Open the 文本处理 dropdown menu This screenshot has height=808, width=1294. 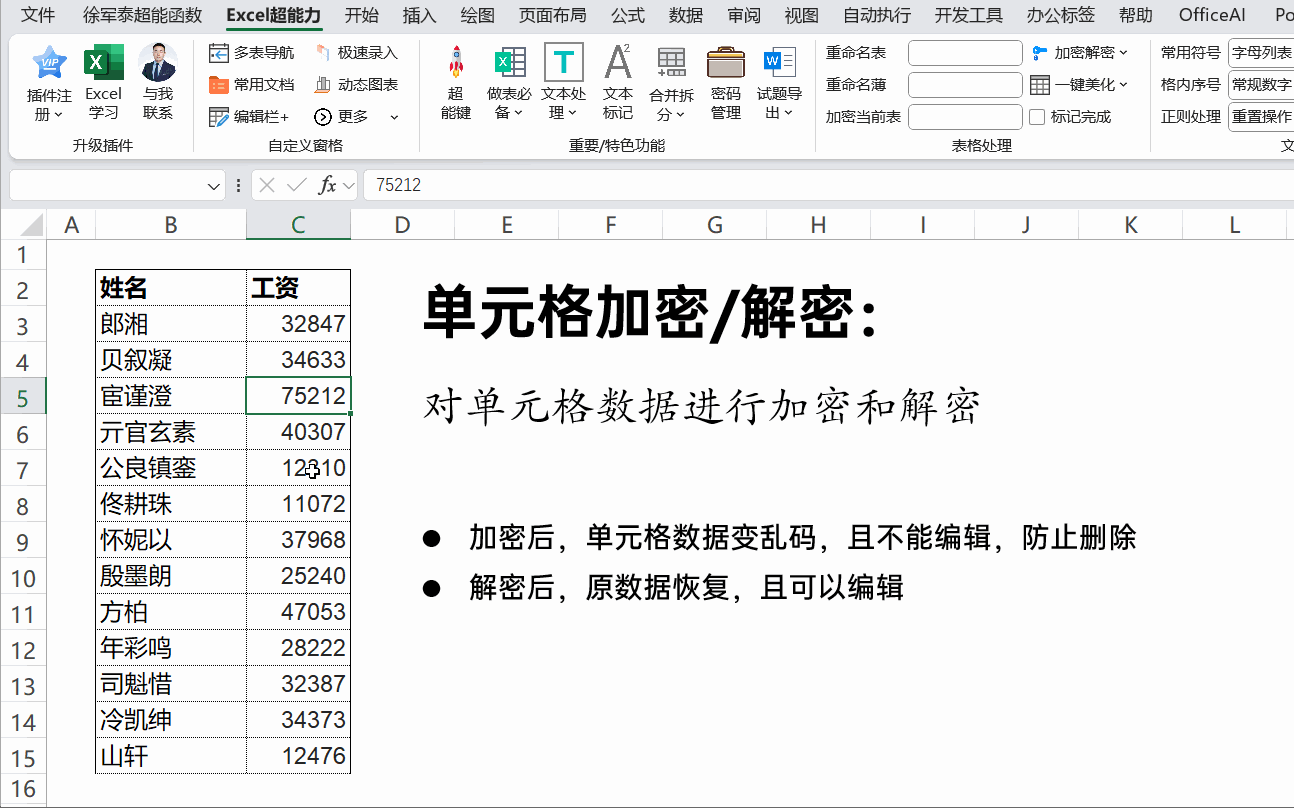(571, 113)
